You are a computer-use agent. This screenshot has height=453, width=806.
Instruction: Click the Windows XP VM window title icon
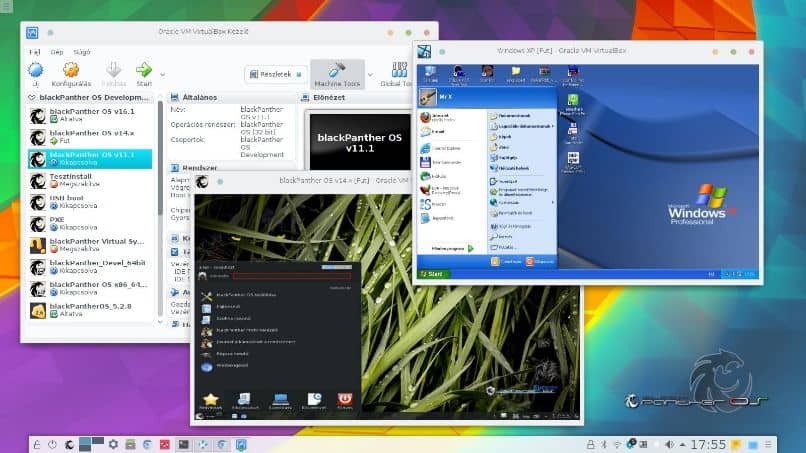coord(424,51)
